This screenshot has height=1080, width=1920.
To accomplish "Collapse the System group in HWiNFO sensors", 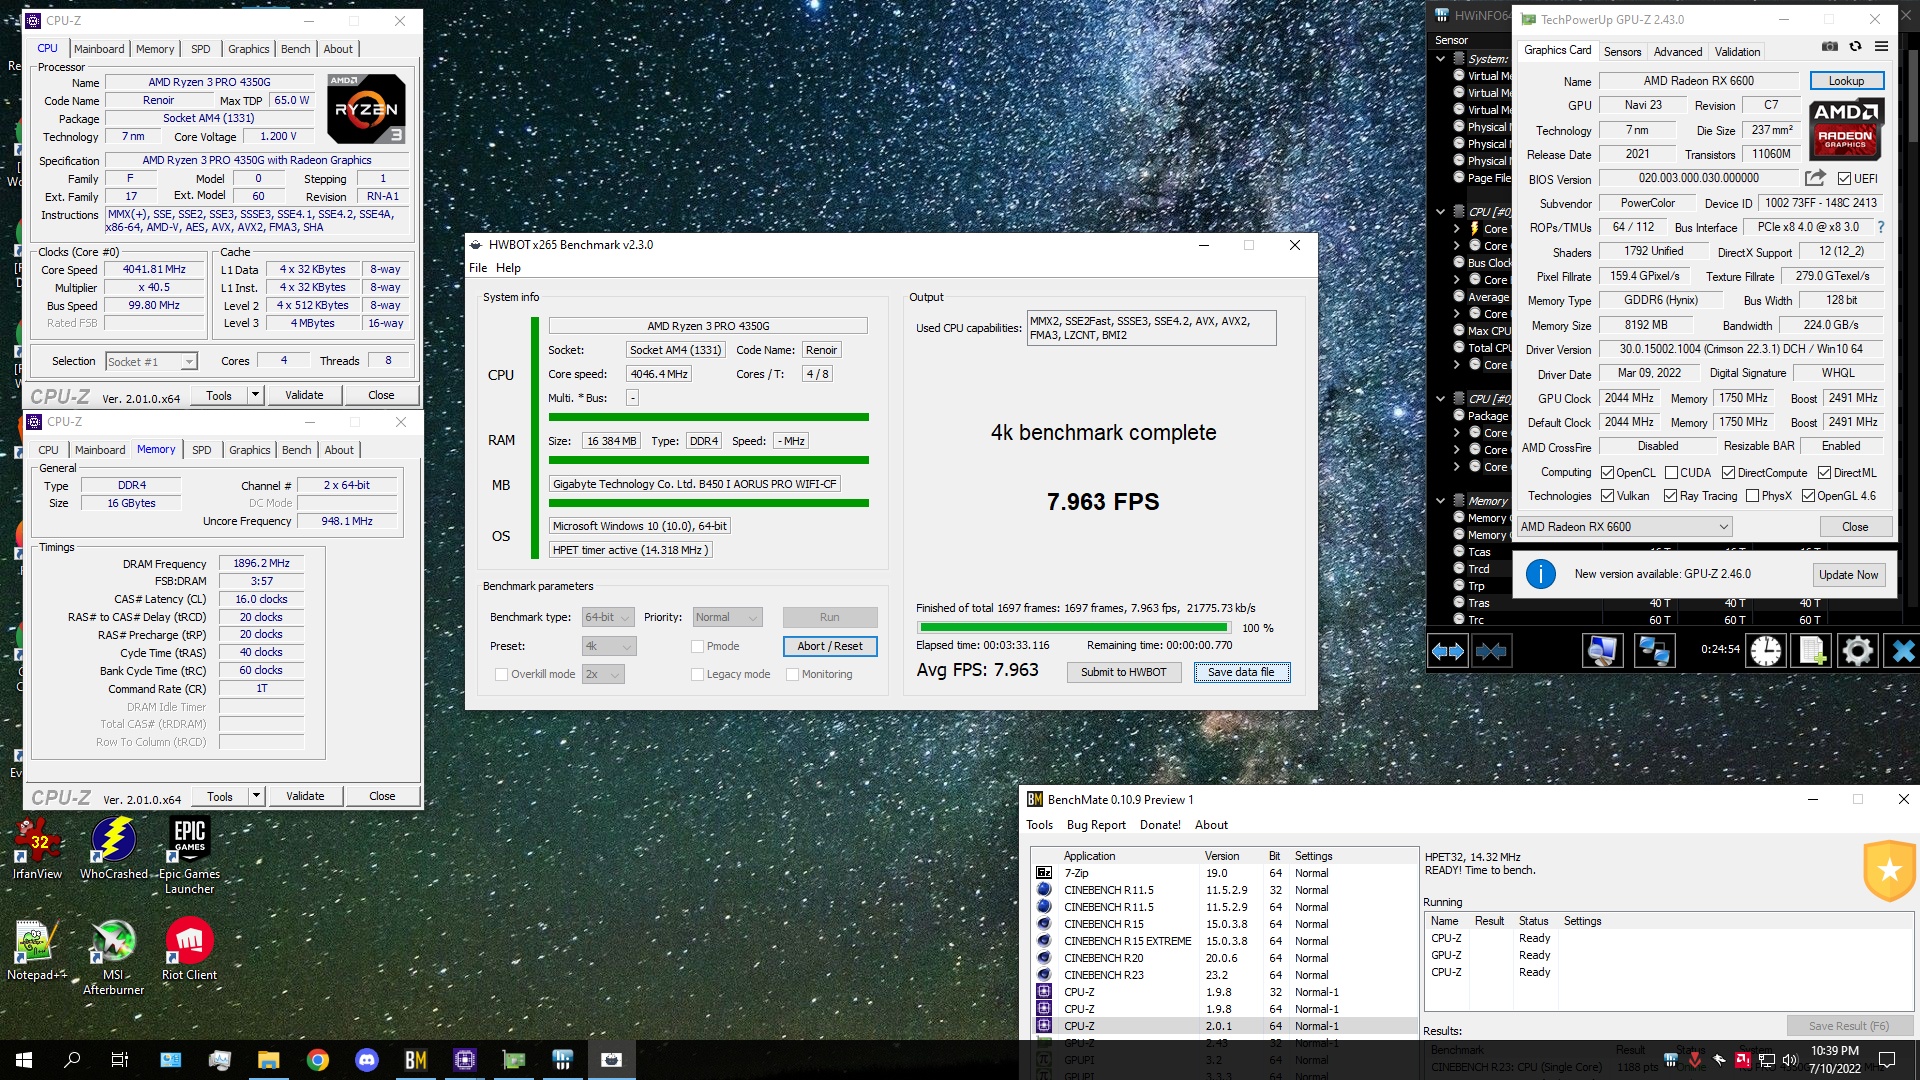I will (x=1440, y=59).
